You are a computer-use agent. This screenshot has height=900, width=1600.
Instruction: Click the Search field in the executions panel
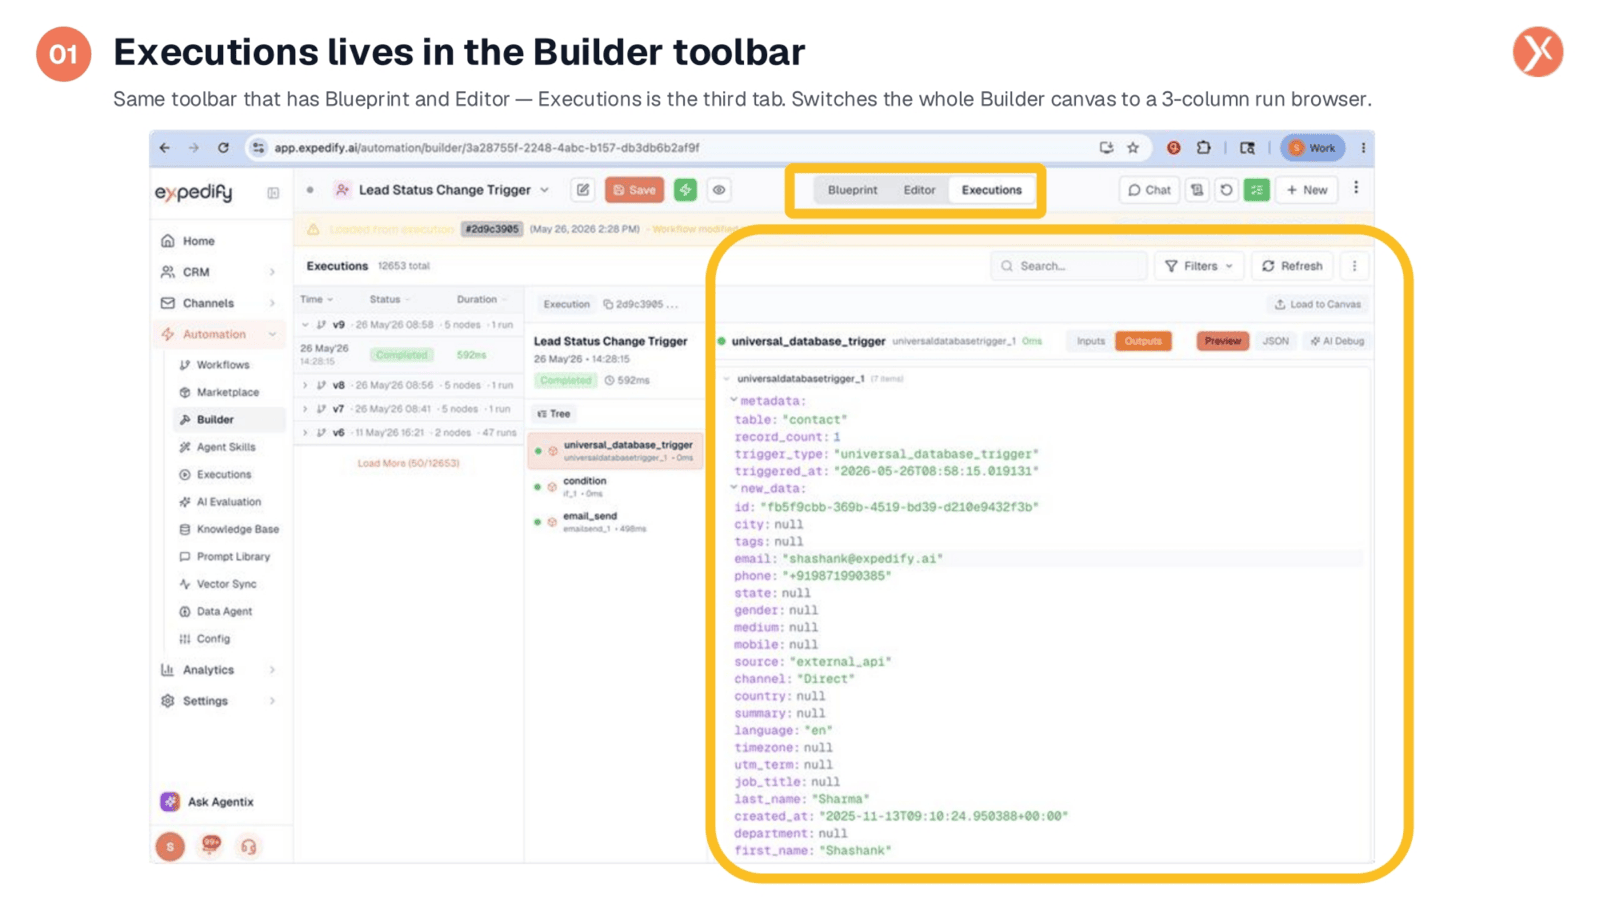pyautogui.click(x=1068, y=266)
